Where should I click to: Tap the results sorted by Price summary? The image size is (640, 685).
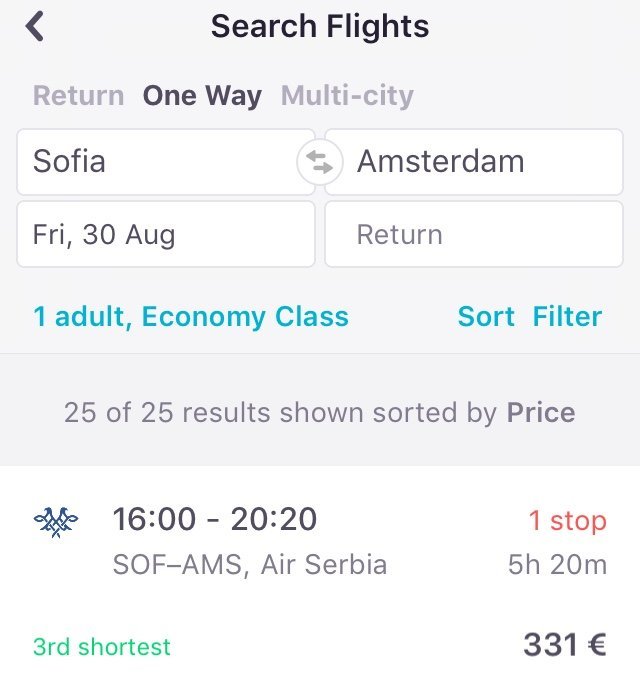[320, 412]
